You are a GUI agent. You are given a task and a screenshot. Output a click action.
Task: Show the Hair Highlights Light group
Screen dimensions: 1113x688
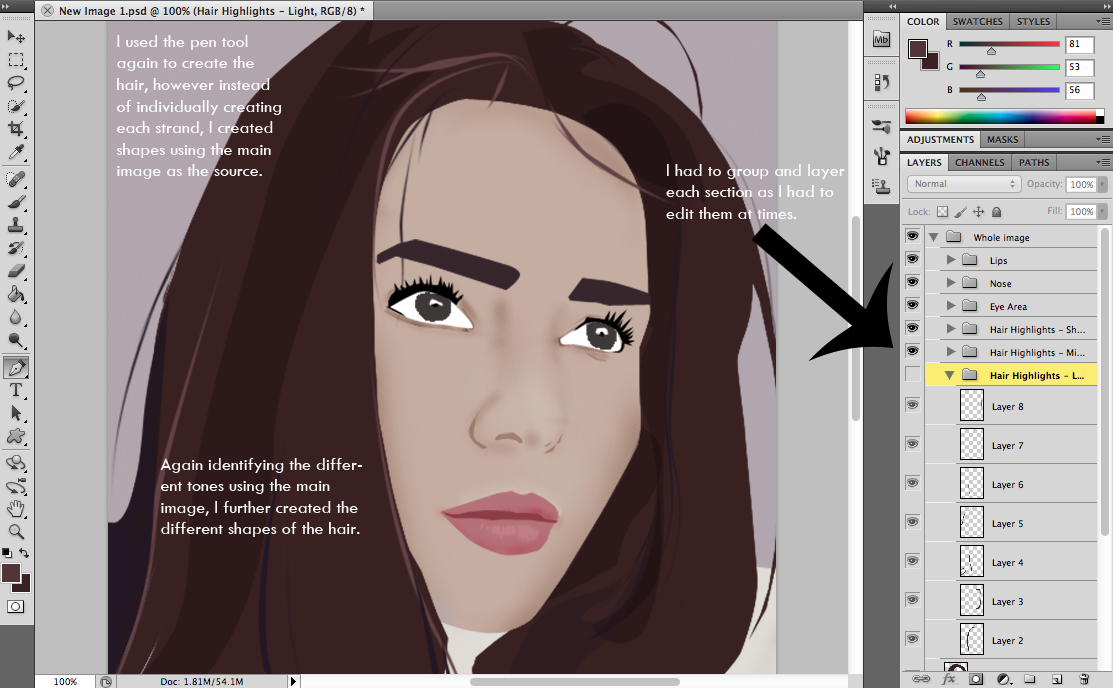pyautogui.click(x=912, y=375)
